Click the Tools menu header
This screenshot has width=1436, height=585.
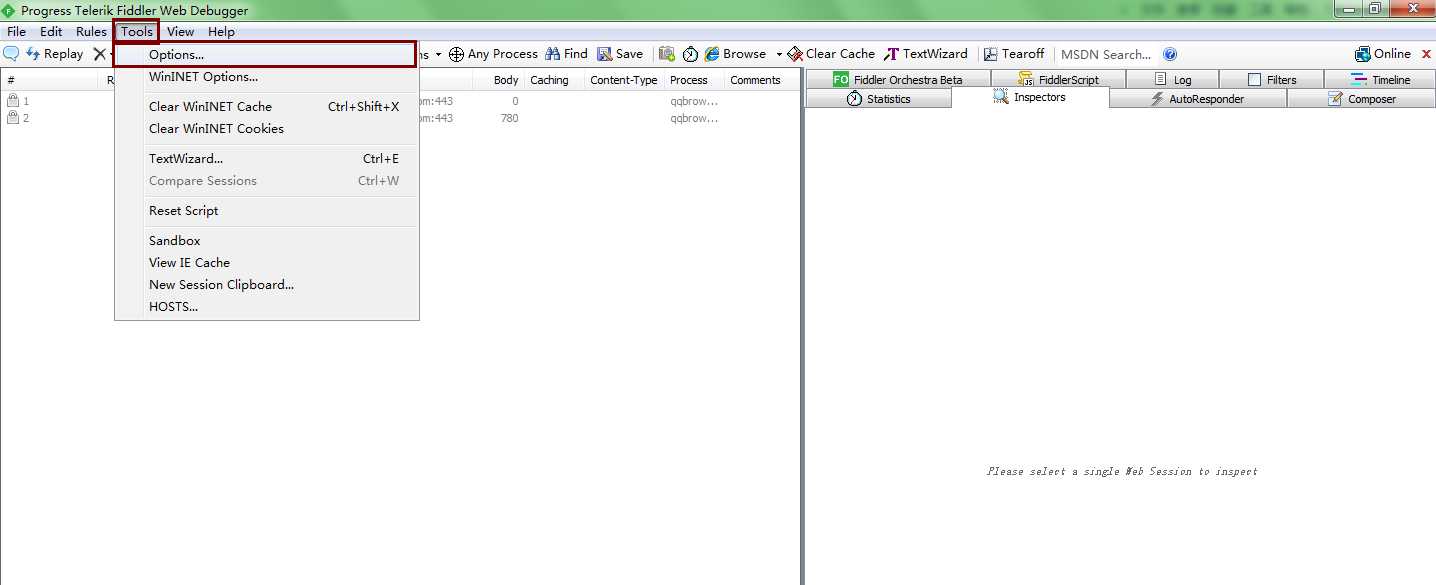(137, 32)
